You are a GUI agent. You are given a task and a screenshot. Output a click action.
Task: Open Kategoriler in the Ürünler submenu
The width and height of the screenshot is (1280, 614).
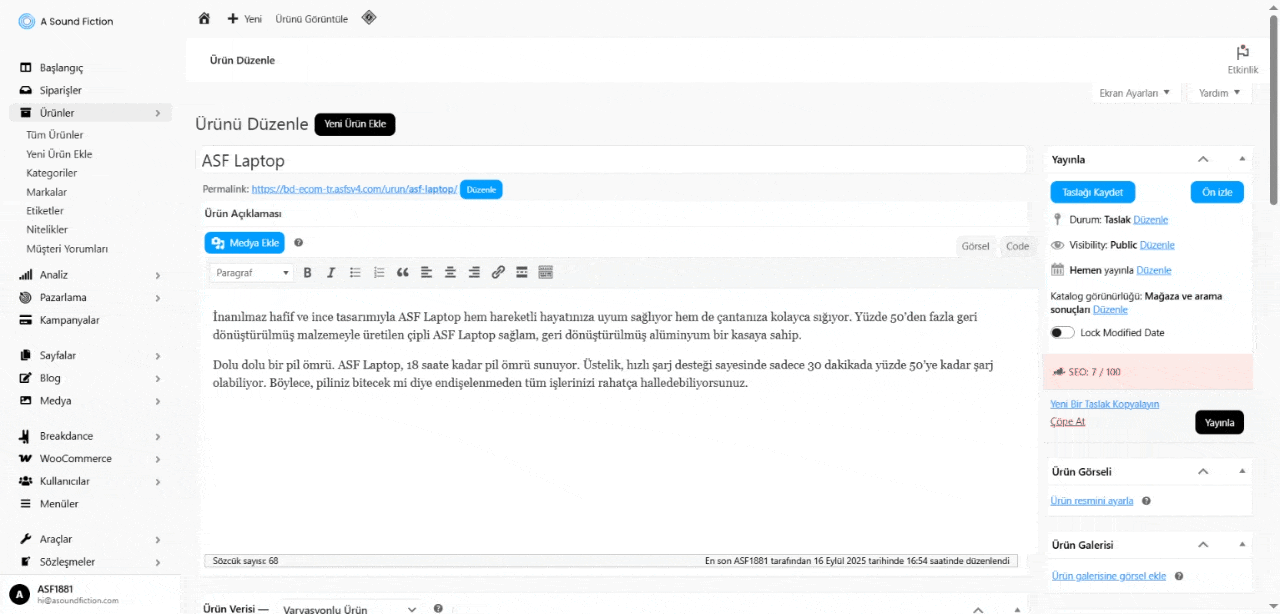pyautogui.click(x=52, y=173)
